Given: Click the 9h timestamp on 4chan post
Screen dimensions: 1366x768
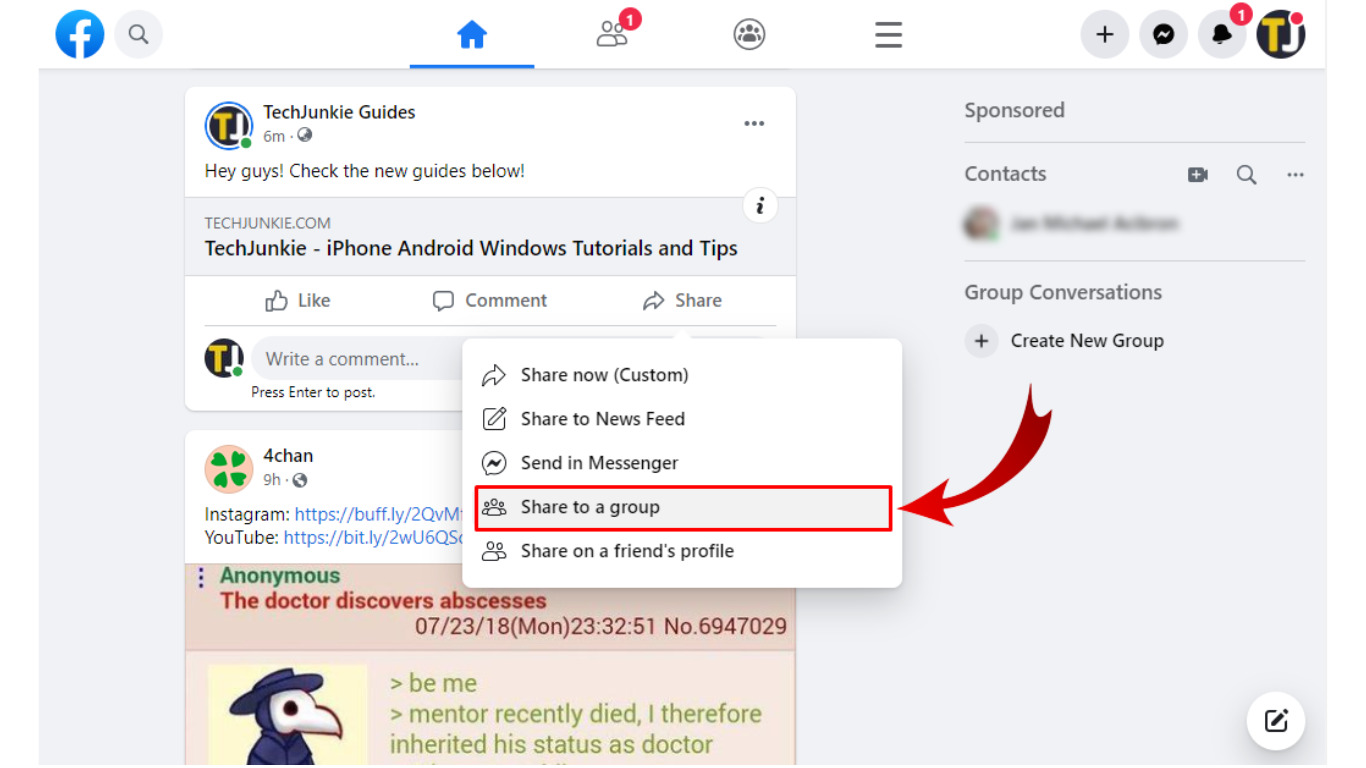Looking at the screenshot, I should coord(272,480).
